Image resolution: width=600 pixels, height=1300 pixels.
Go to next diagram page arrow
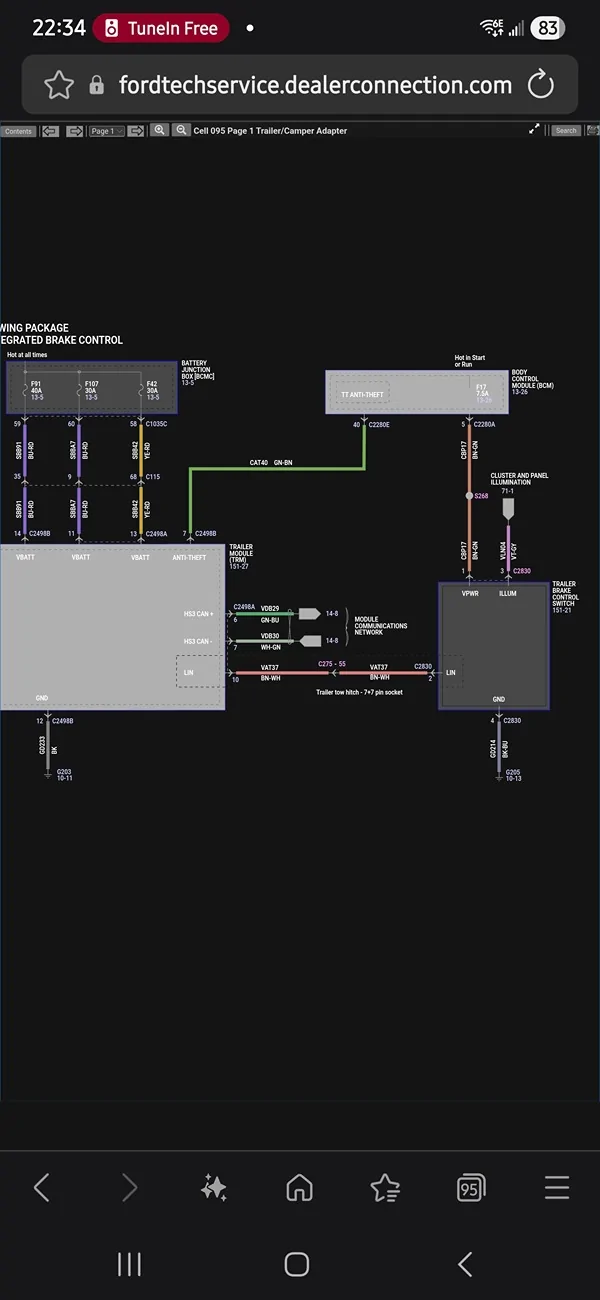click(x=74, y=131)
